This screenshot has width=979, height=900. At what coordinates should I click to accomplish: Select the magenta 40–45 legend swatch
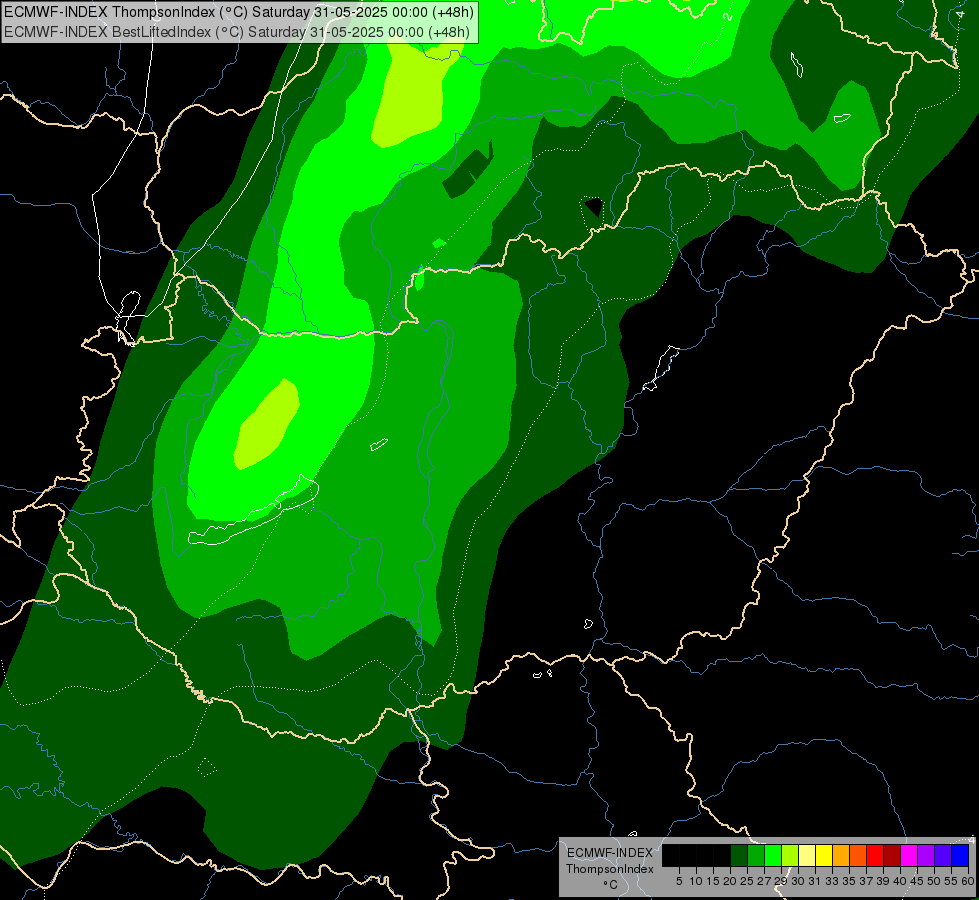coord(909,855)
